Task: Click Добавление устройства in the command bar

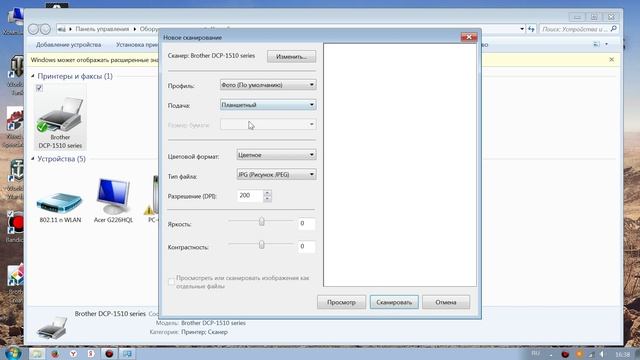Action: [x=69, y=44]
